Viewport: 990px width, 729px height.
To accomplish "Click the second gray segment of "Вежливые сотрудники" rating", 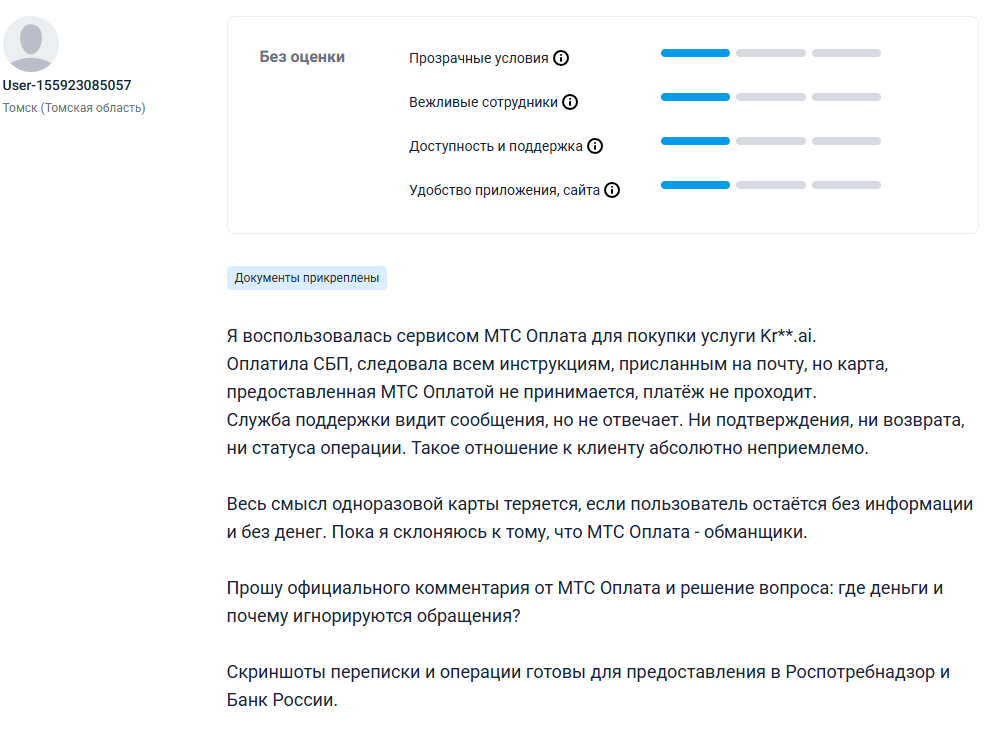I will point(770,97).
